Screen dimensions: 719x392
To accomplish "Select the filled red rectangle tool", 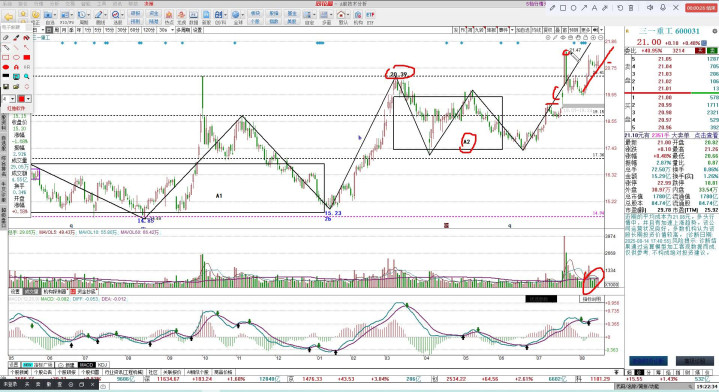I will [27, 57].
